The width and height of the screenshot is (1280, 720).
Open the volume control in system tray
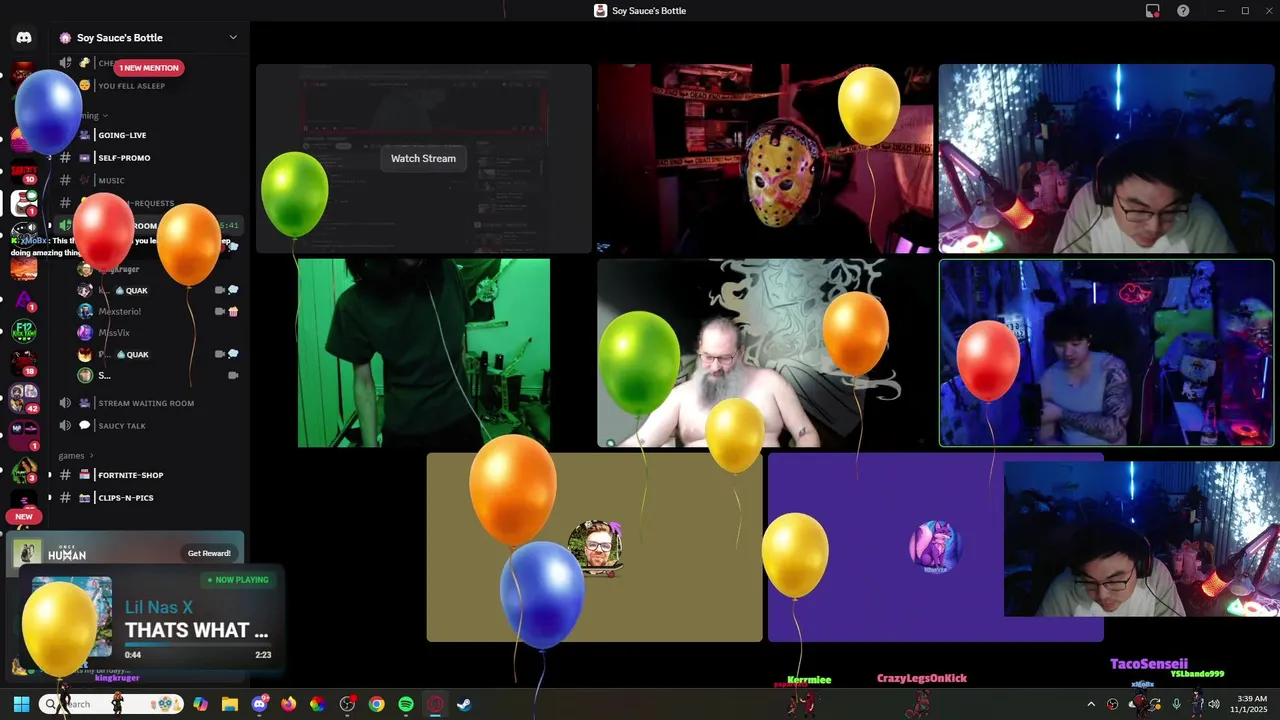1214,704
